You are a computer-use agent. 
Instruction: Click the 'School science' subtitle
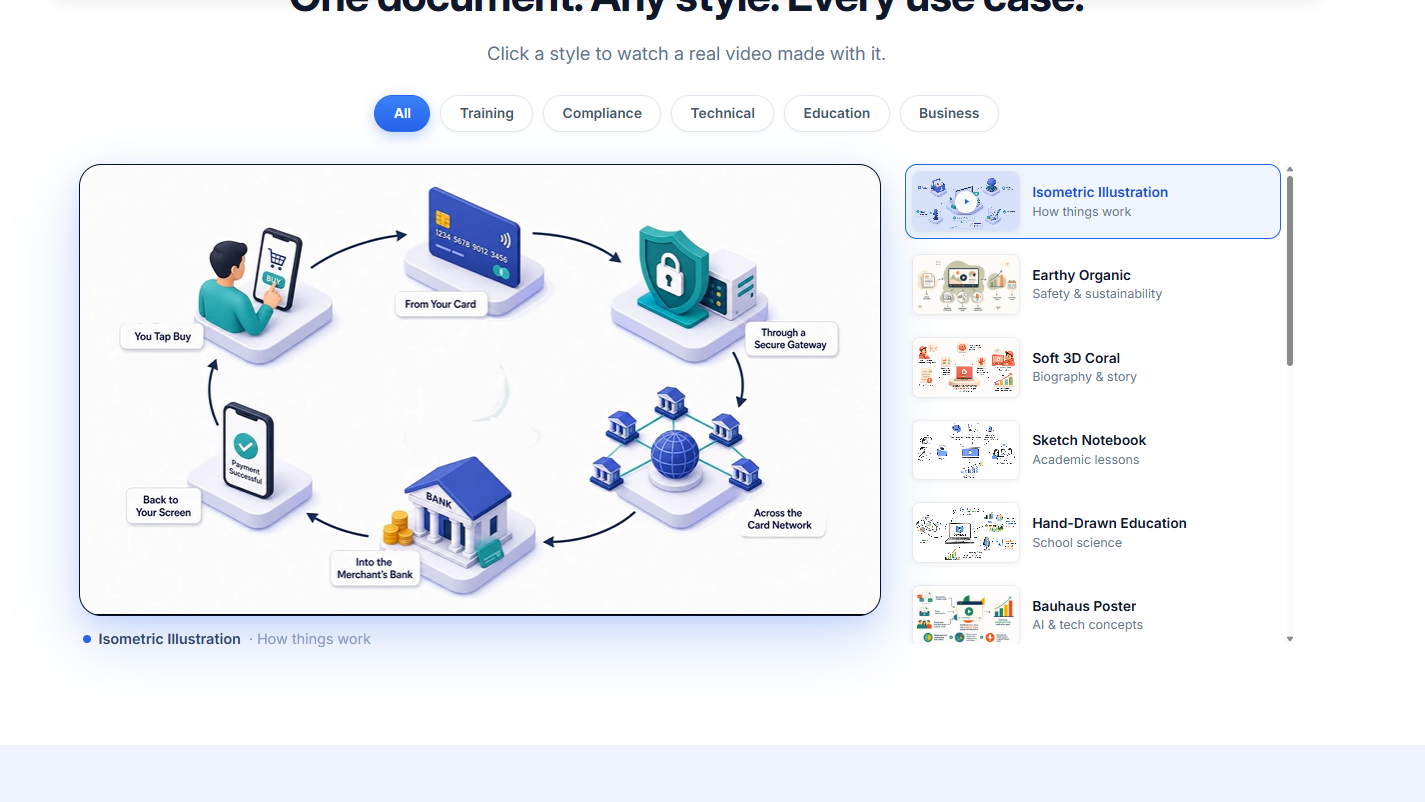click(1077, 543)
